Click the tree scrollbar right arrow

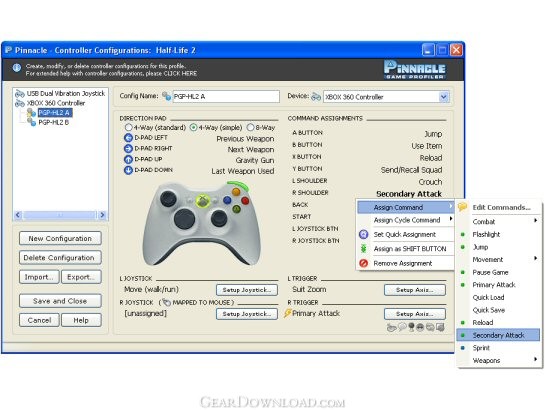(102, 215)
